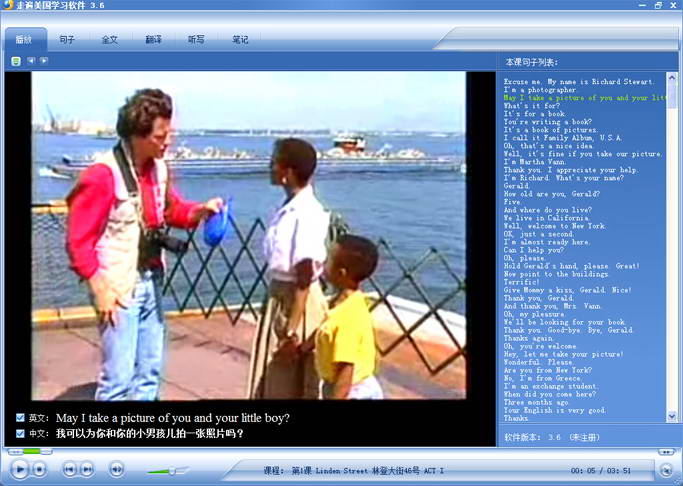Click the green playback progress bar

tap(31, 451)
